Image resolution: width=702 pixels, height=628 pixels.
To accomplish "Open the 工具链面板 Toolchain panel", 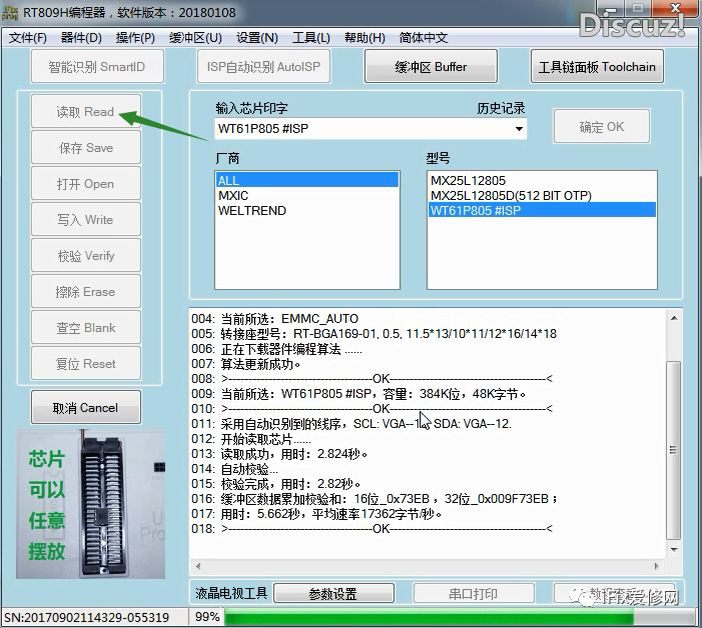I will [x=597, y=67].
